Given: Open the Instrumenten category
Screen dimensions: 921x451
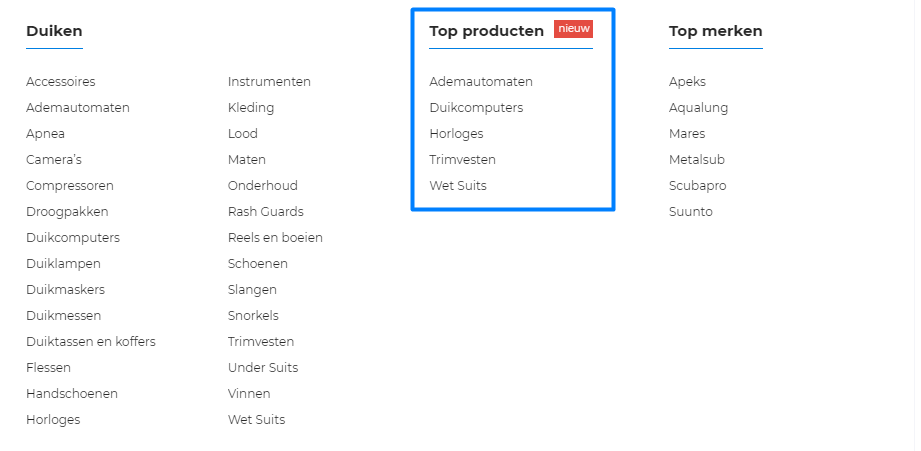Looking at the screenshot, I should pos(269,82).
